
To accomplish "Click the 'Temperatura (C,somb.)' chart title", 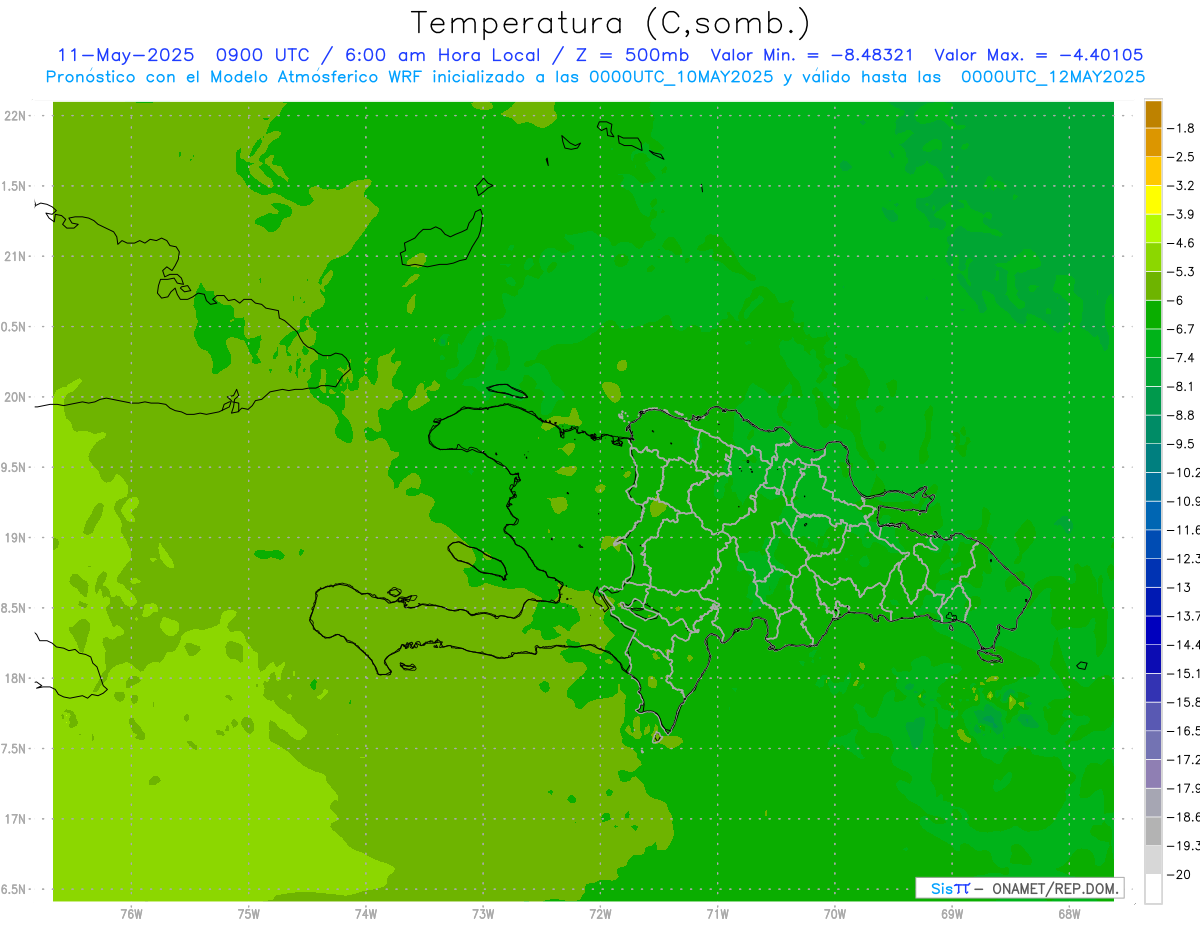I will (610, 23).
